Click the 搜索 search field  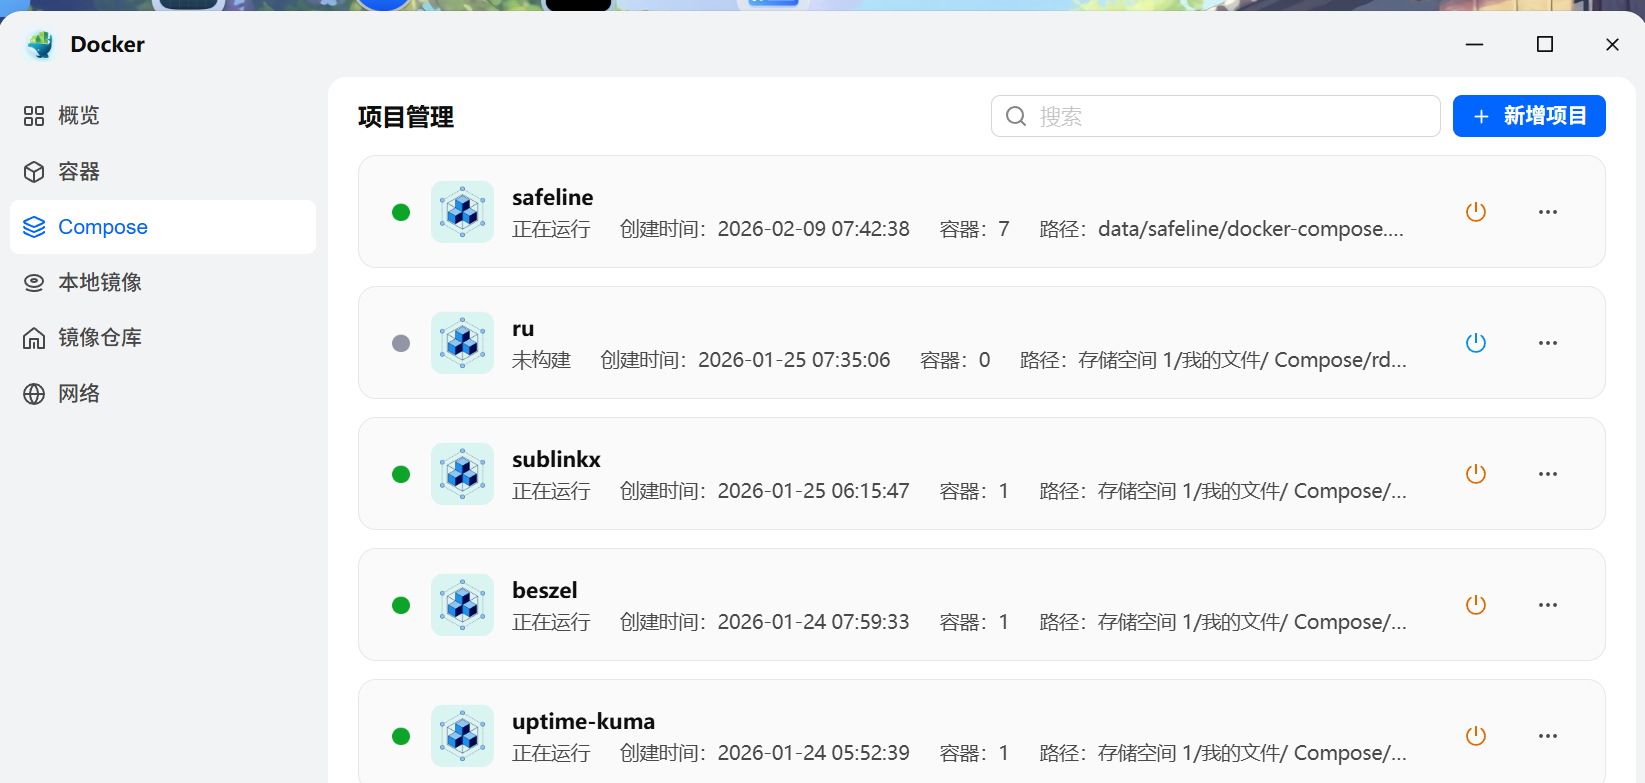click(x=1215, y=116)
